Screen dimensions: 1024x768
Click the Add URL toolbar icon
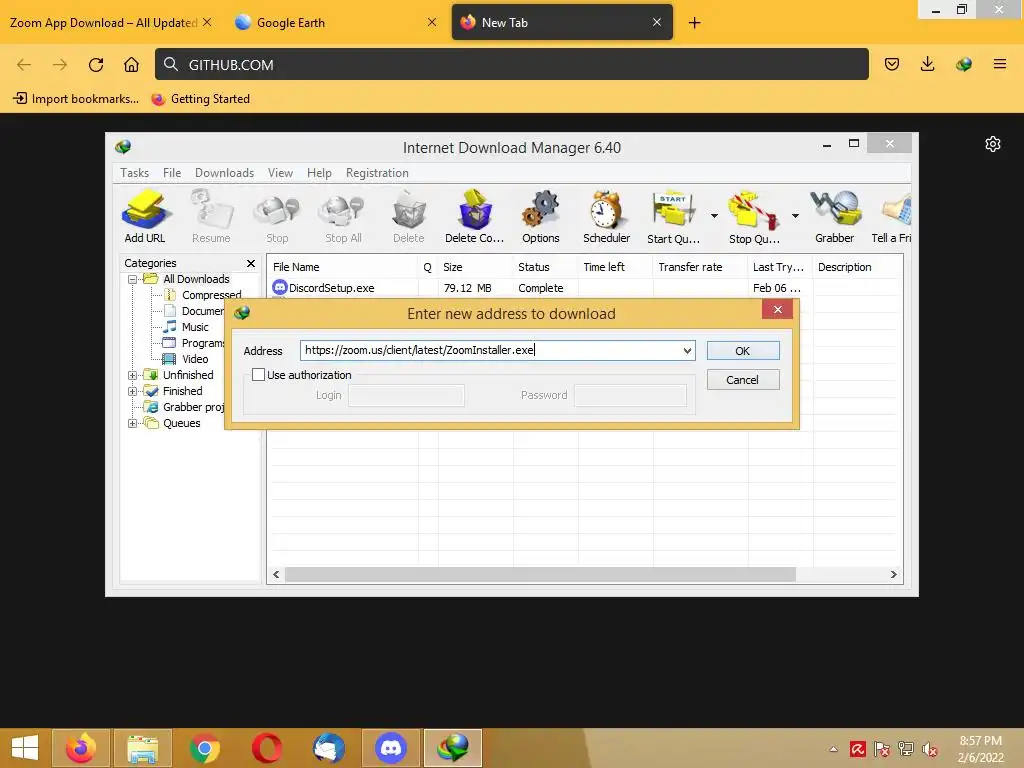pos(145,217)
